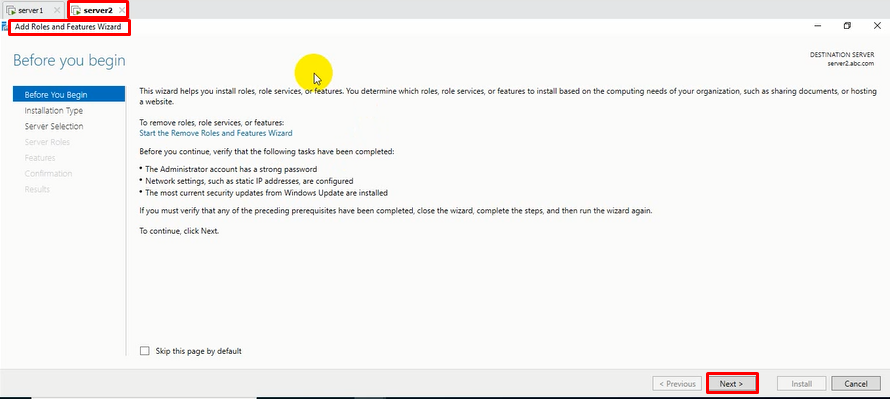Check Skip this page by default
This screenshot has height=399, width=890.
point(145,351)
